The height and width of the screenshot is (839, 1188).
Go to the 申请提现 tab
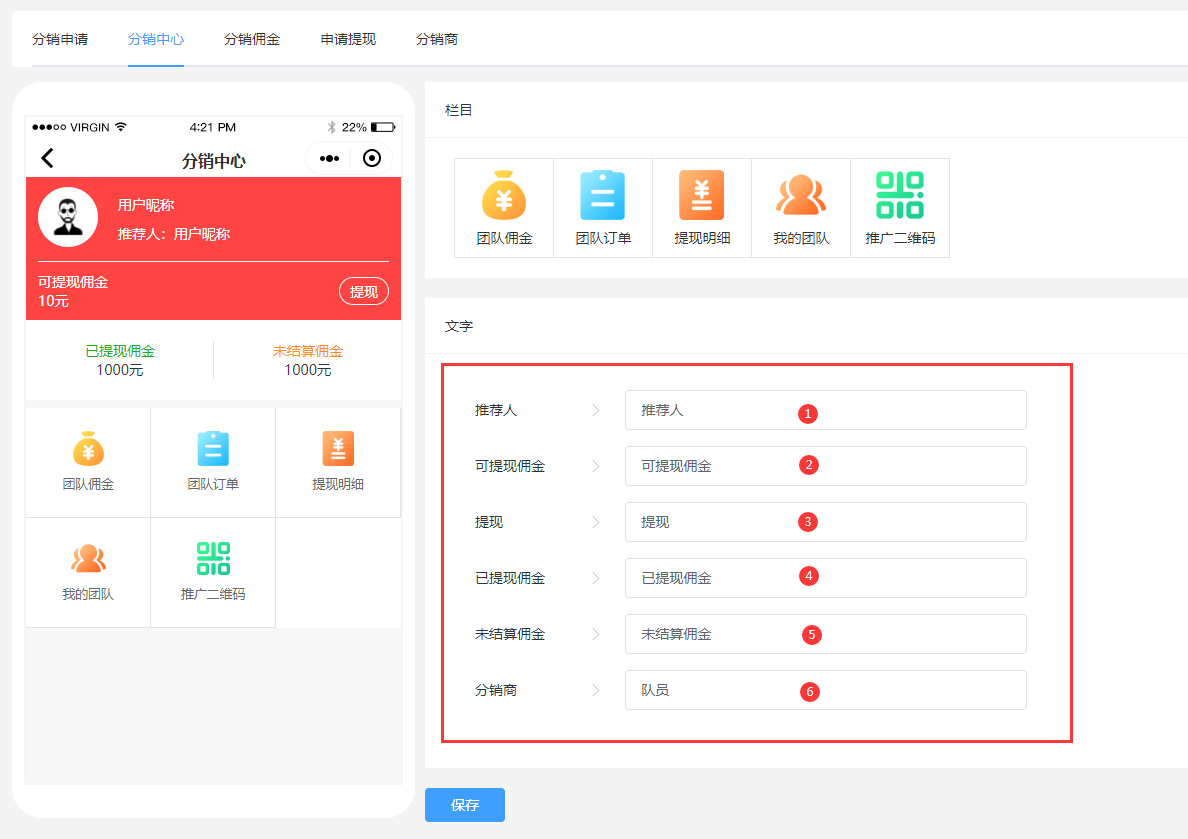click(x=349, y=39)
